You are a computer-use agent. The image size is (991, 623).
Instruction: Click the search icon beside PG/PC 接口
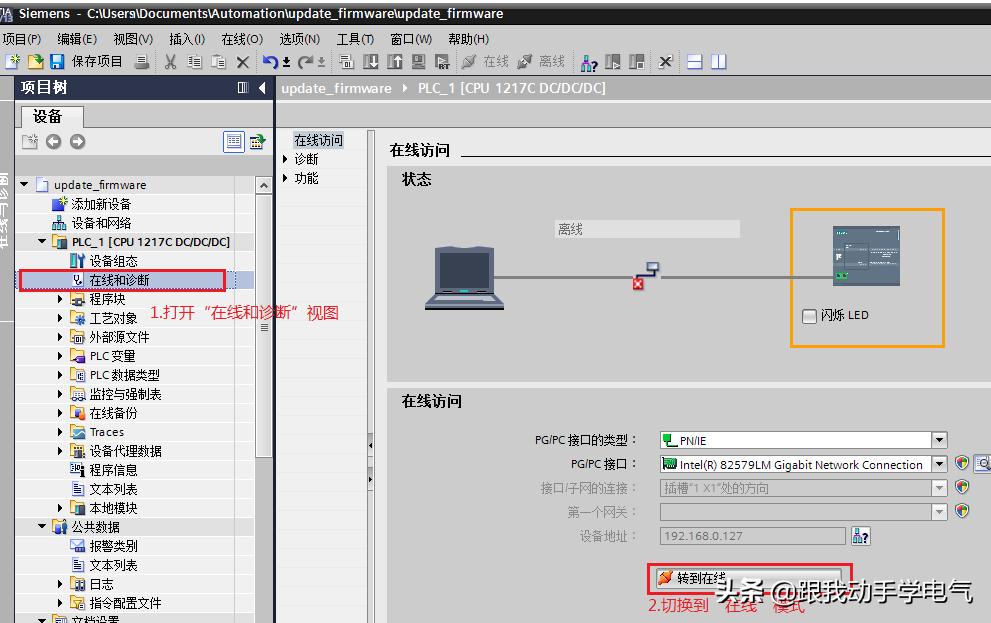983,464
